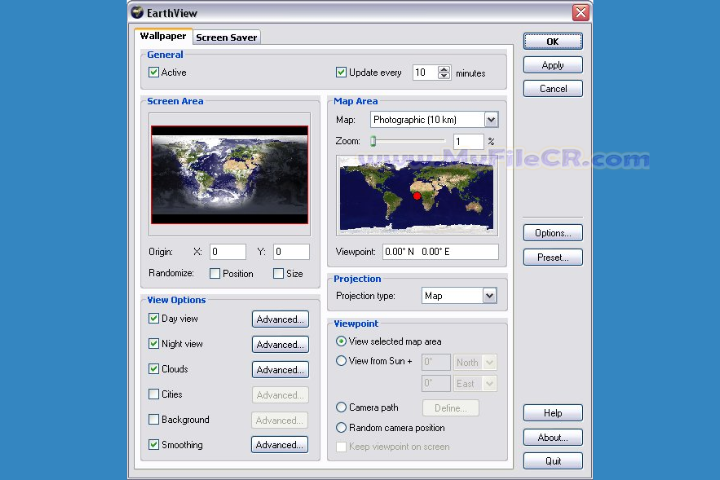Image resolution: width=720 pixels, height=480 pixels.
Task: Enable the Background checkbox
Action: click(153, 419)
